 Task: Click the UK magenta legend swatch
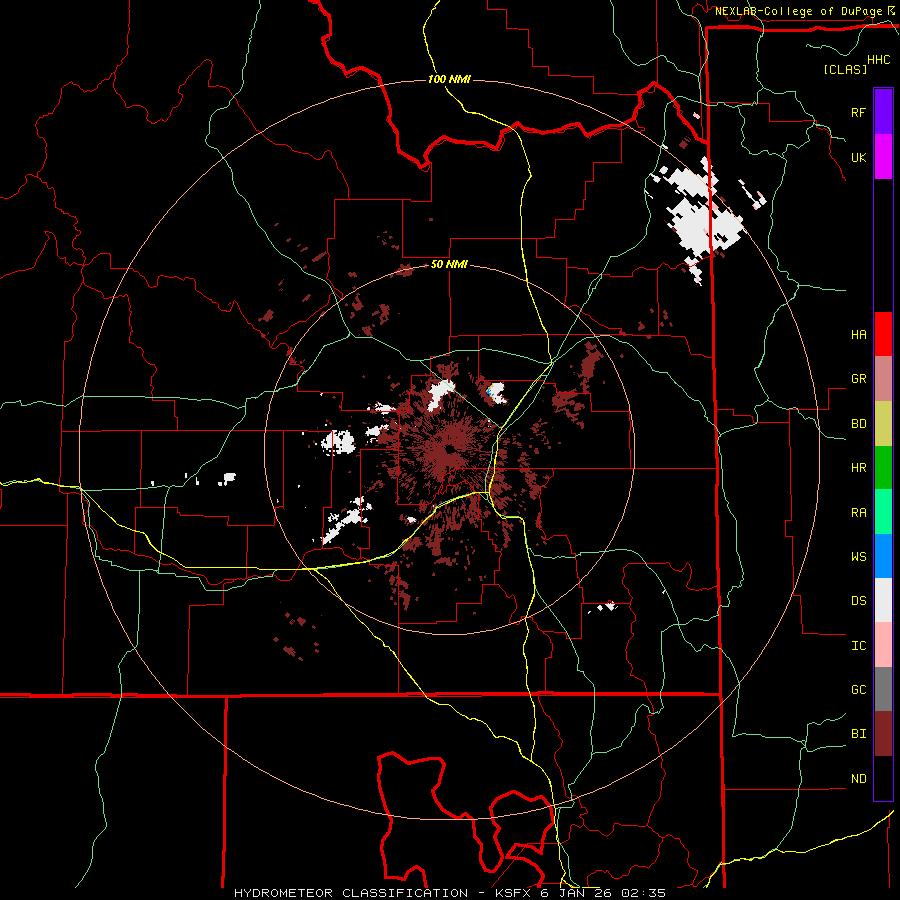(x=883, y=157)
